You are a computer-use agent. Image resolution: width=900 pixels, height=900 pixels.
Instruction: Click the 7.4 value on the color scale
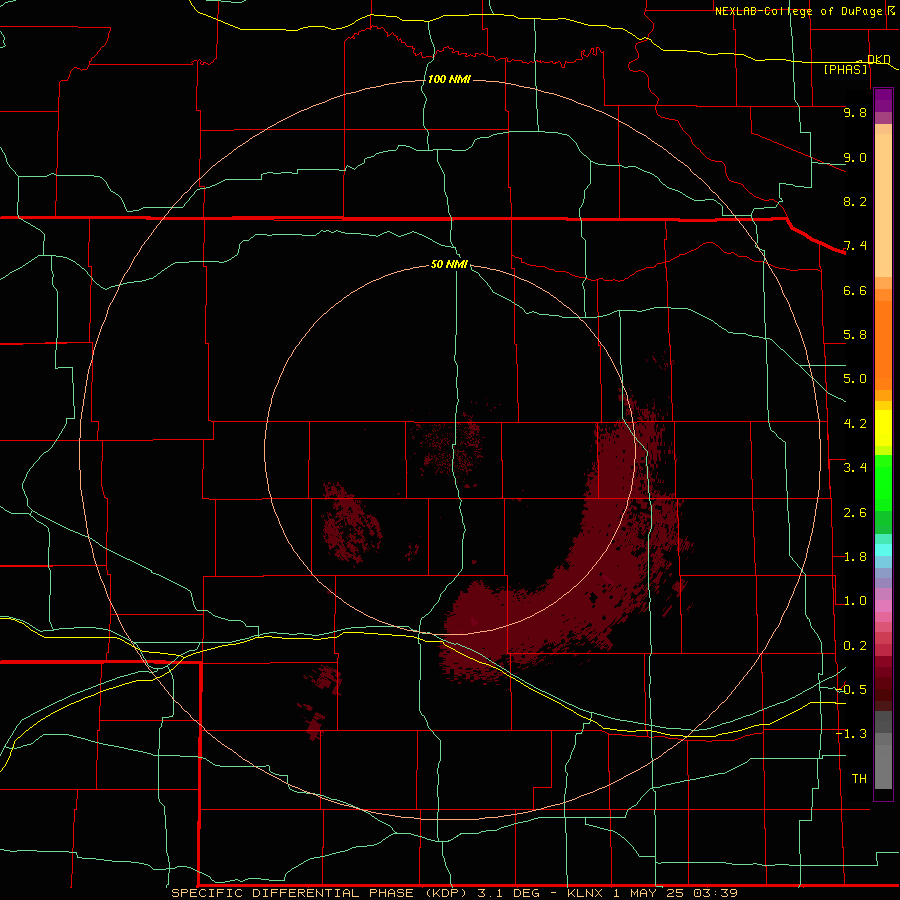click(x=855, y=246)
